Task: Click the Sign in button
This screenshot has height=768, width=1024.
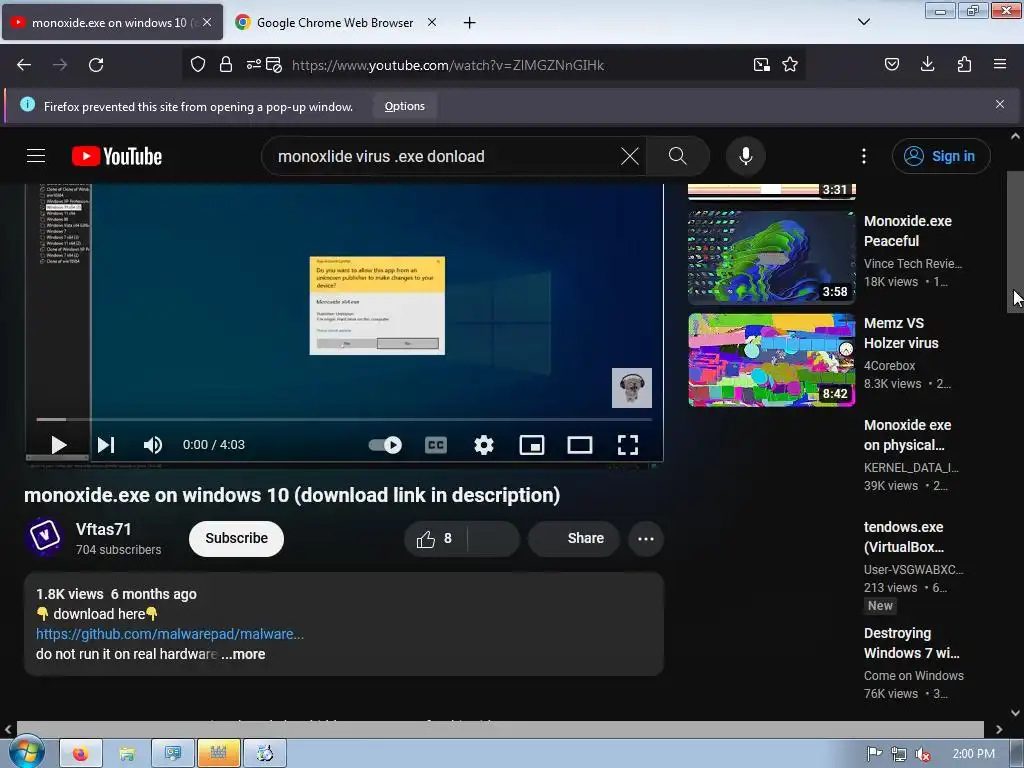Action: pos(941,156)
